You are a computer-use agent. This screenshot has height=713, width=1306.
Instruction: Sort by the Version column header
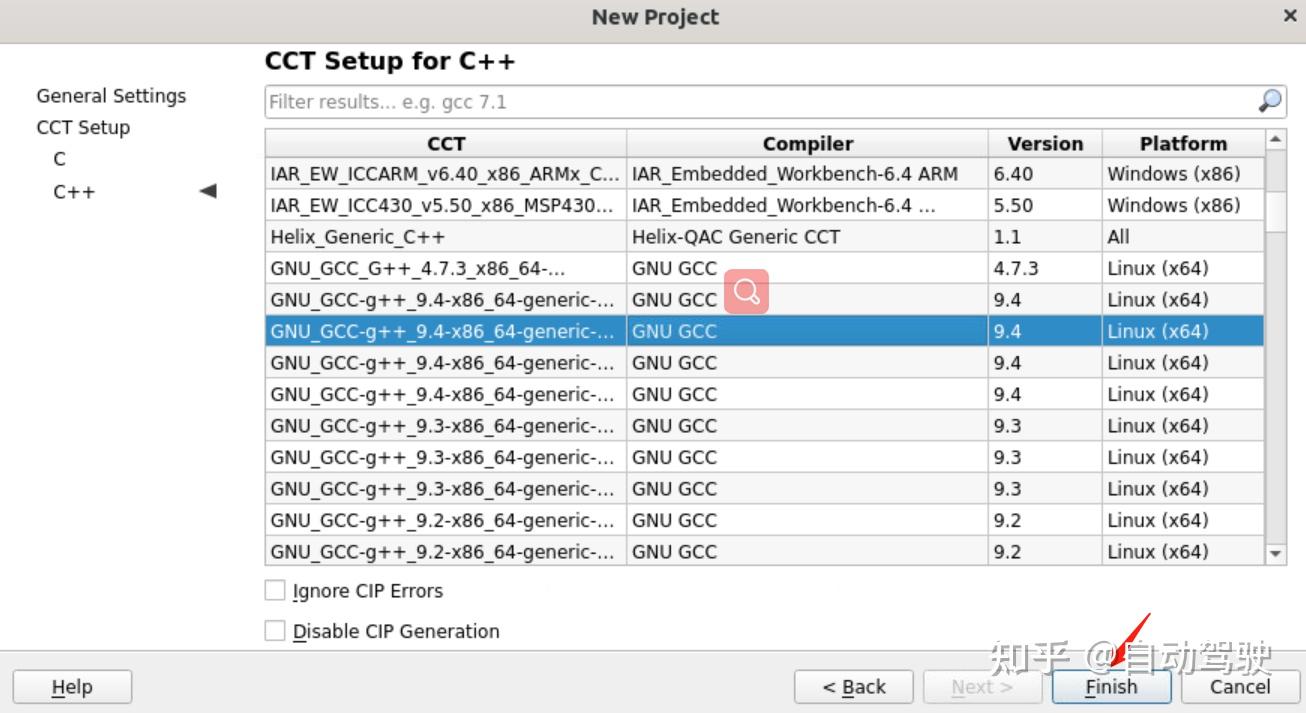coord(1045,143)
